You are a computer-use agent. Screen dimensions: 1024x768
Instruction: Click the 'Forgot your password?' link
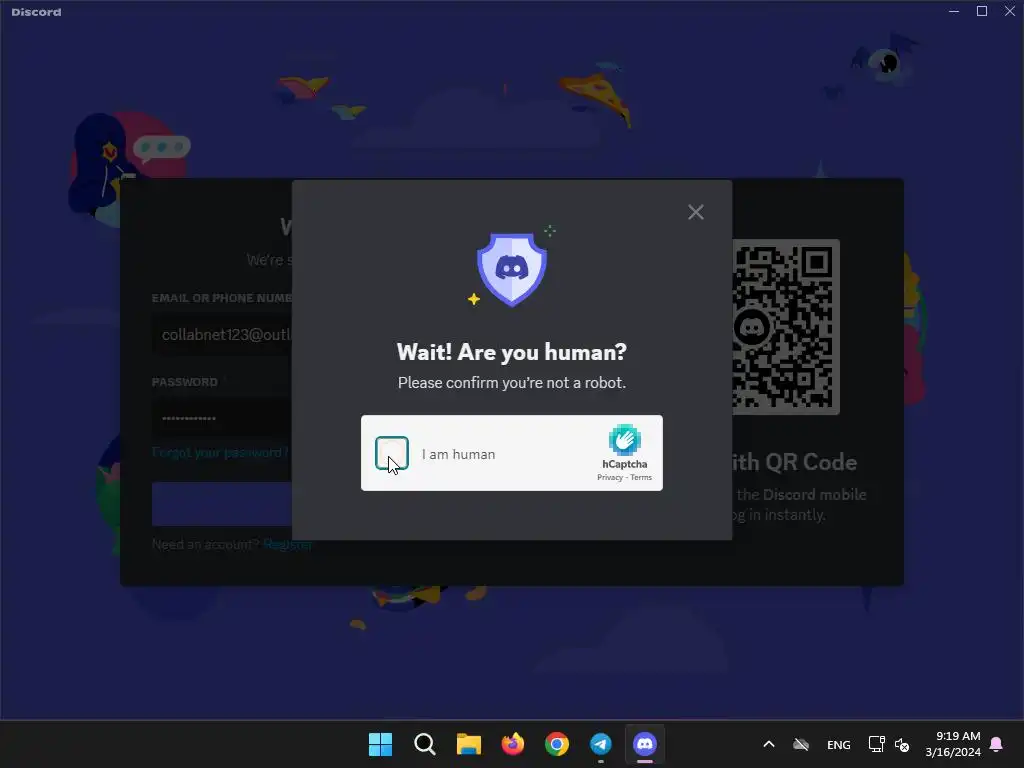[221, 453]
